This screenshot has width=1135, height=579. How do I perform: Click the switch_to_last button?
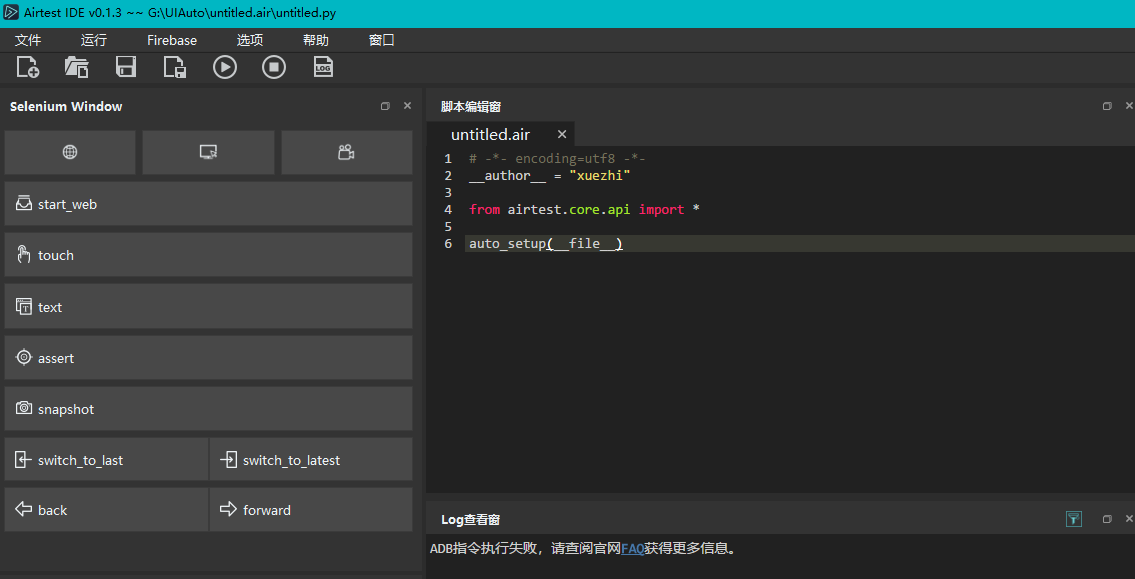(x=106, y=460)
